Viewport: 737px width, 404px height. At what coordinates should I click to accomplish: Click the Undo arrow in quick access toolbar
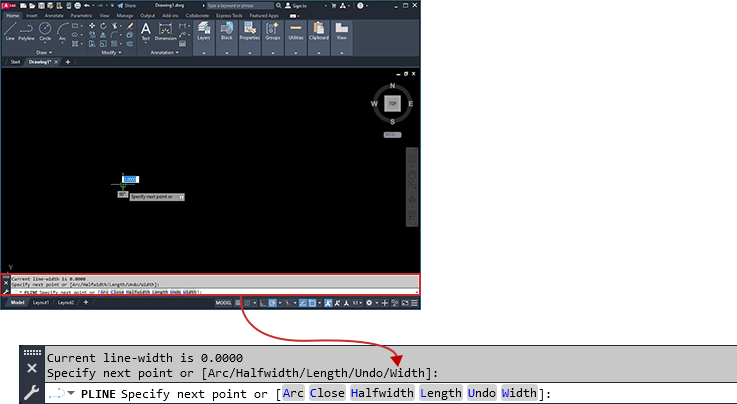tap(87, 6)
